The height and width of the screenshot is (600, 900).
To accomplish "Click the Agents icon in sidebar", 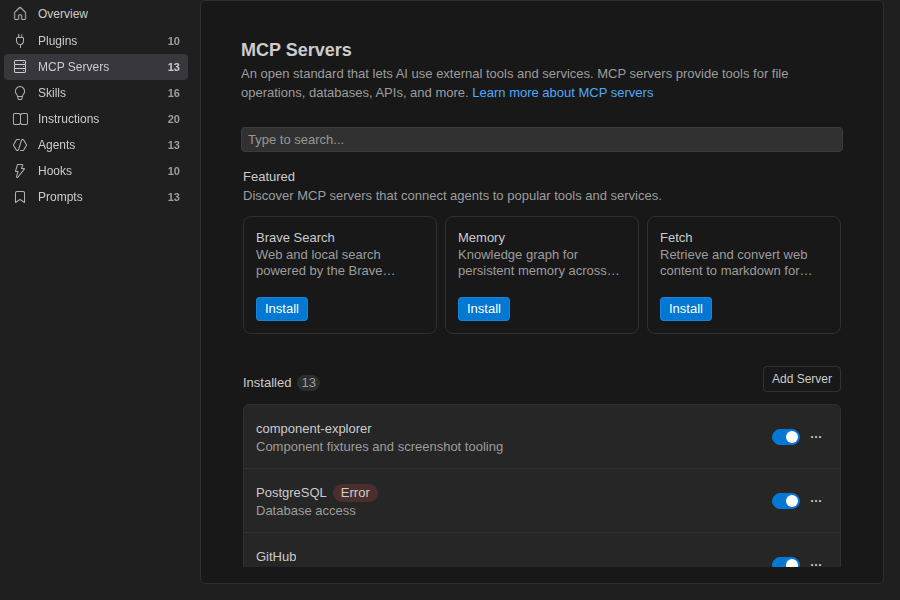I will coord(20,145).
